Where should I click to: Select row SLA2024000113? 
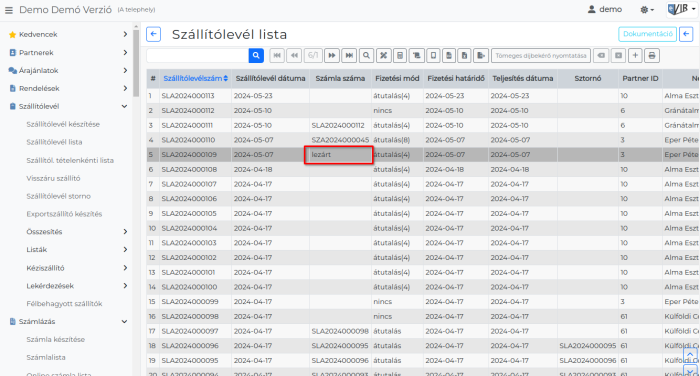423,96
